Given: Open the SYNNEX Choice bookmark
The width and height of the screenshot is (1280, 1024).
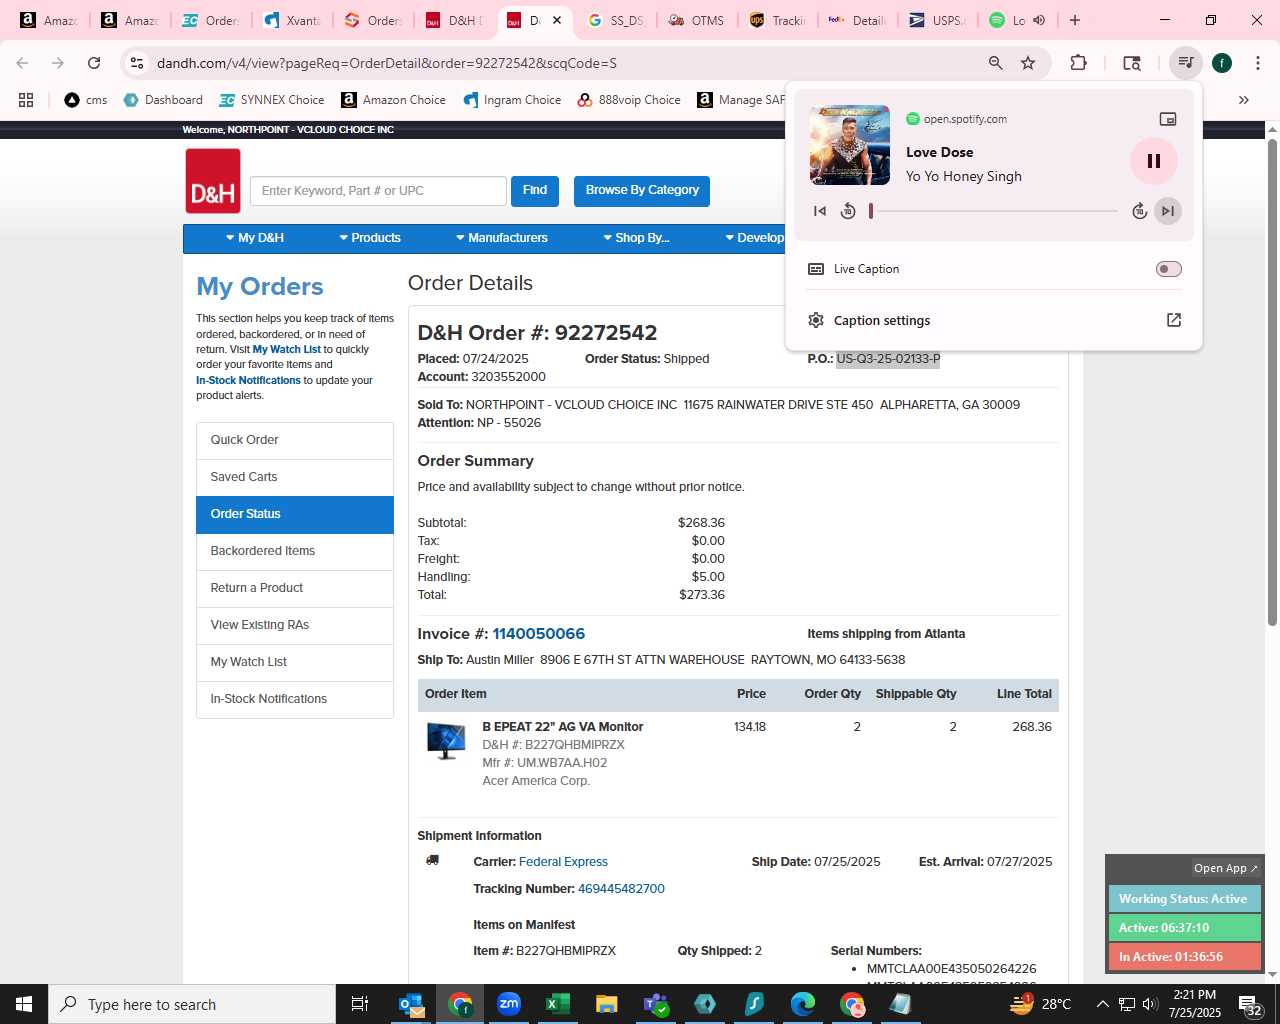Looking at the screenshot, I should pos(272,100).
